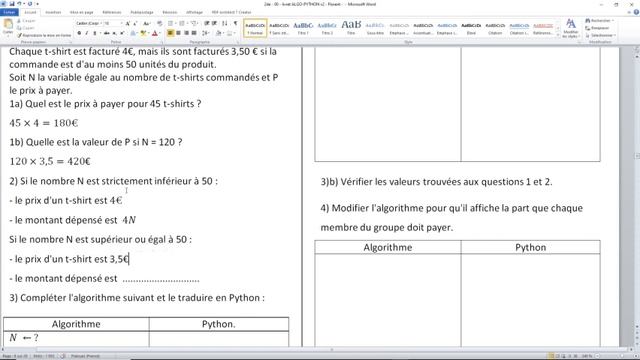Screen dimensions: 640x360
Task: Click the blue Help question mark icon
Action: tap(636, 12)
